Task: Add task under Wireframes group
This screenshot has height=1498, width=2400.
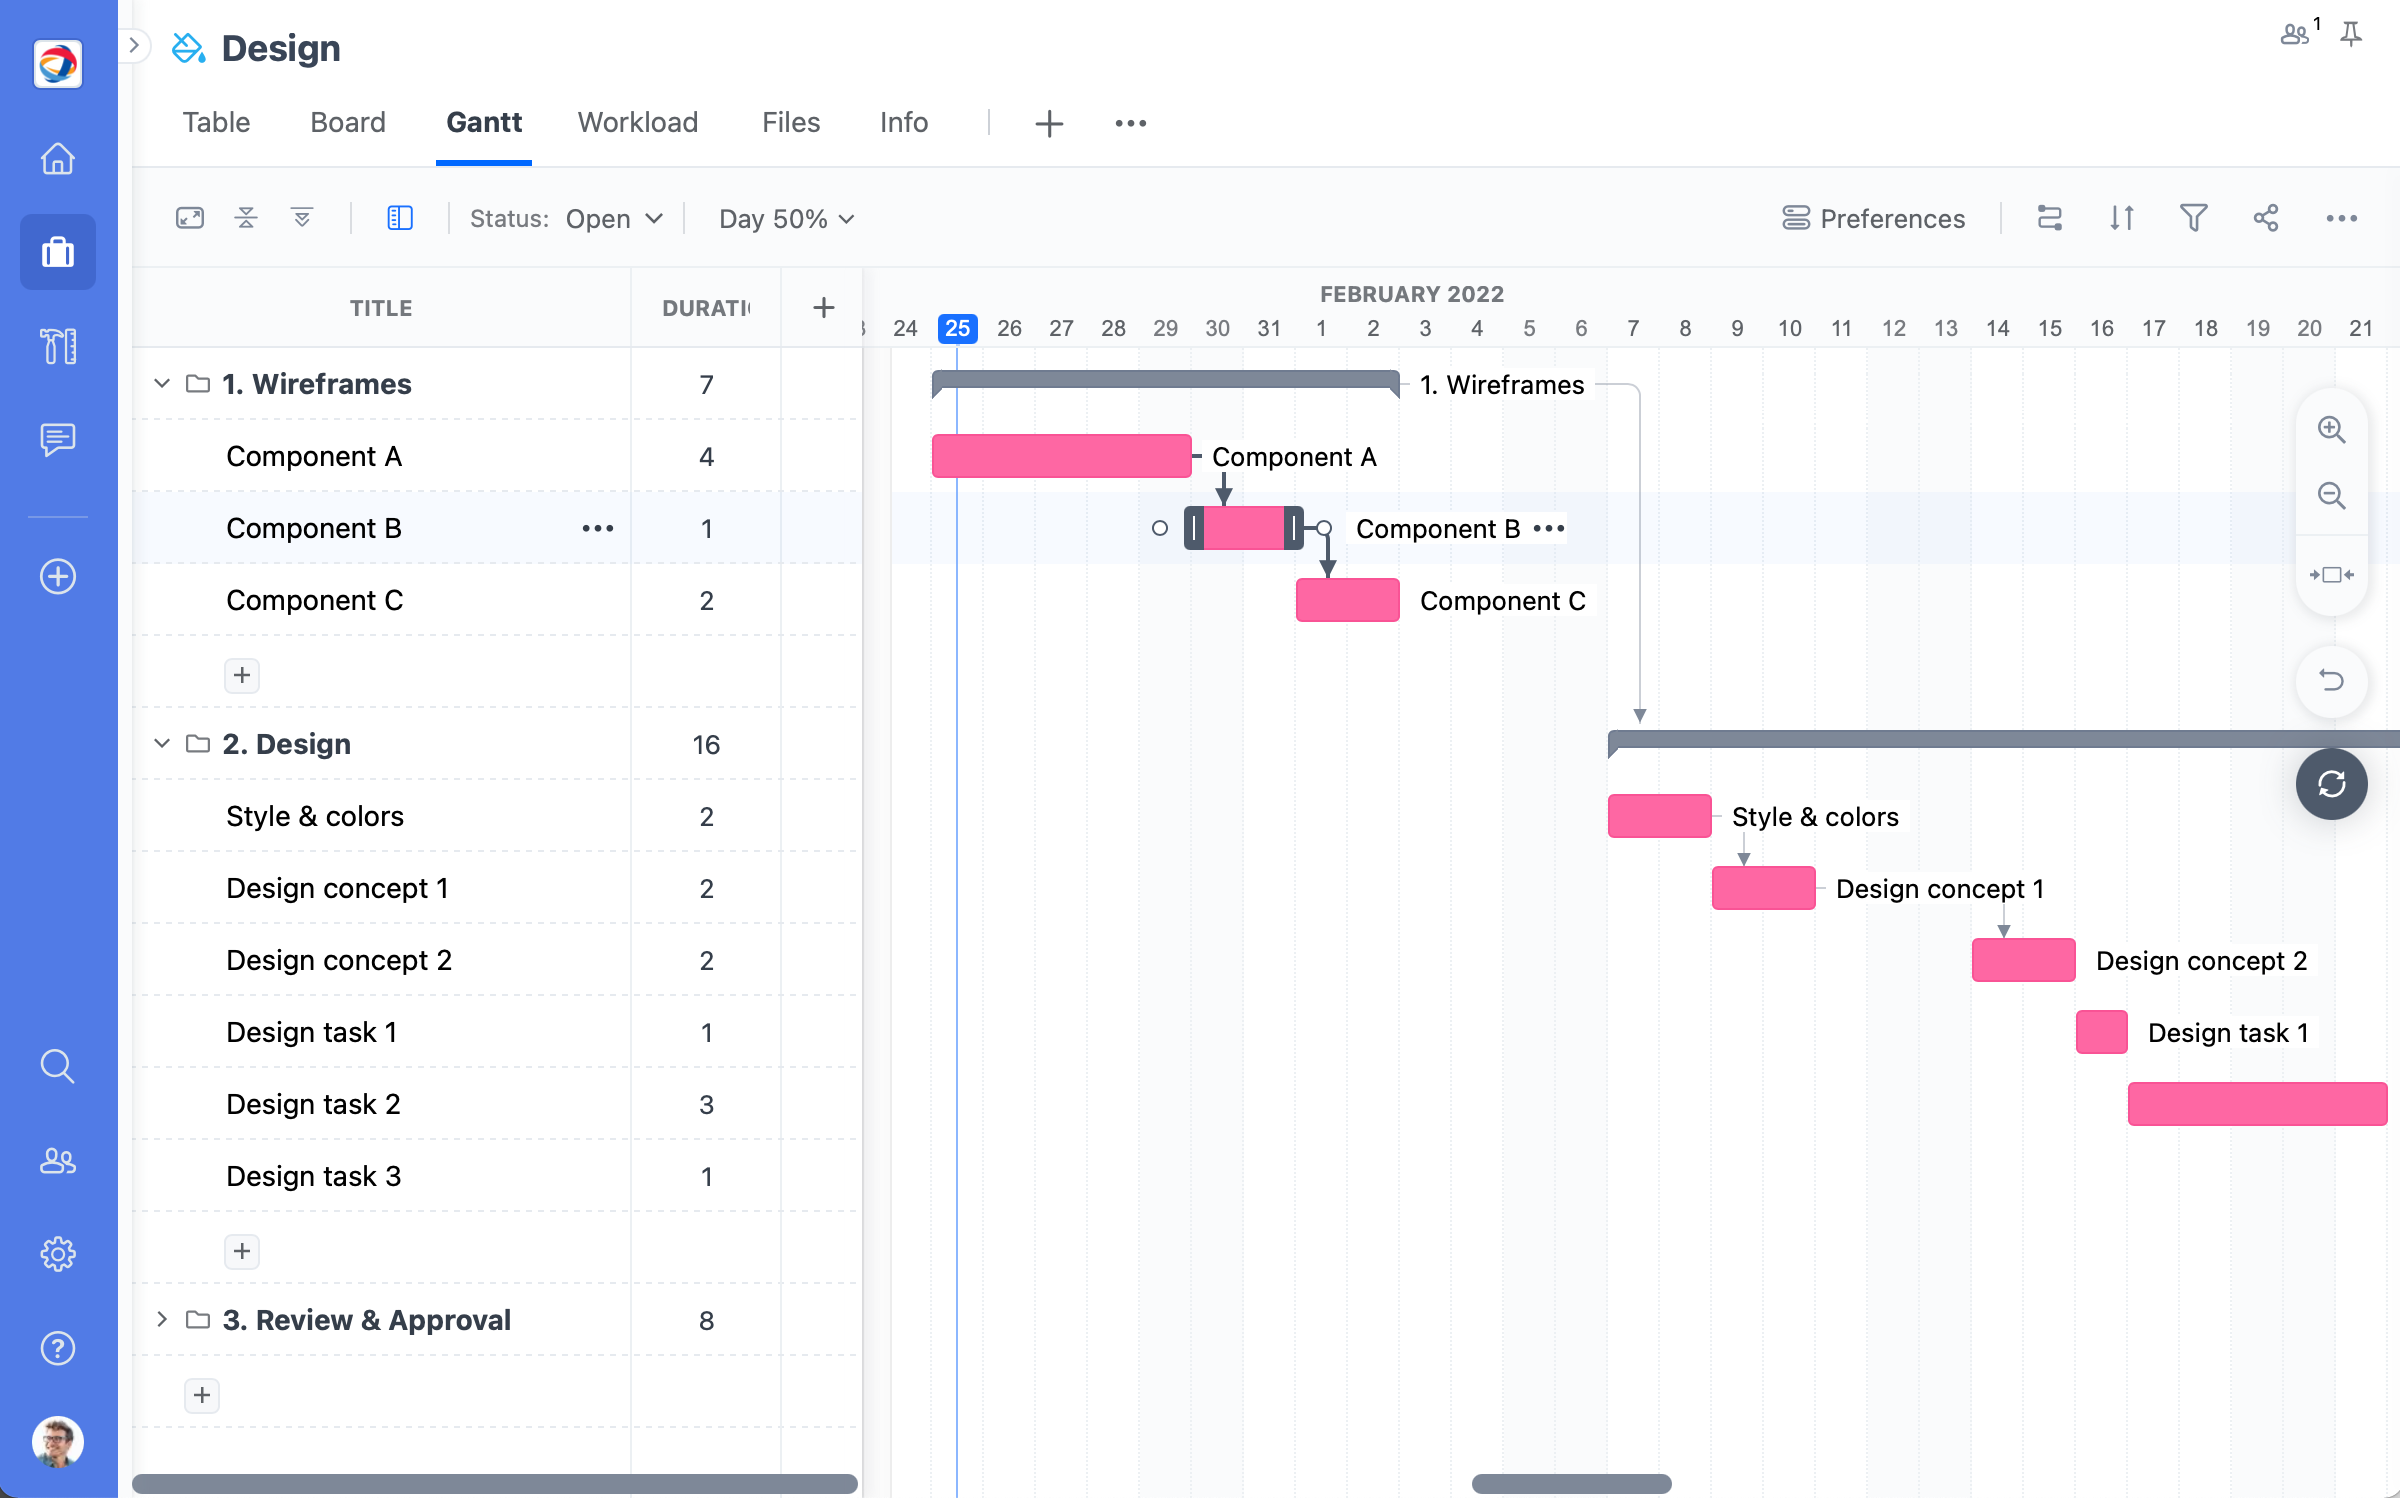Action: pyautogui.click(x=242, y=675)
